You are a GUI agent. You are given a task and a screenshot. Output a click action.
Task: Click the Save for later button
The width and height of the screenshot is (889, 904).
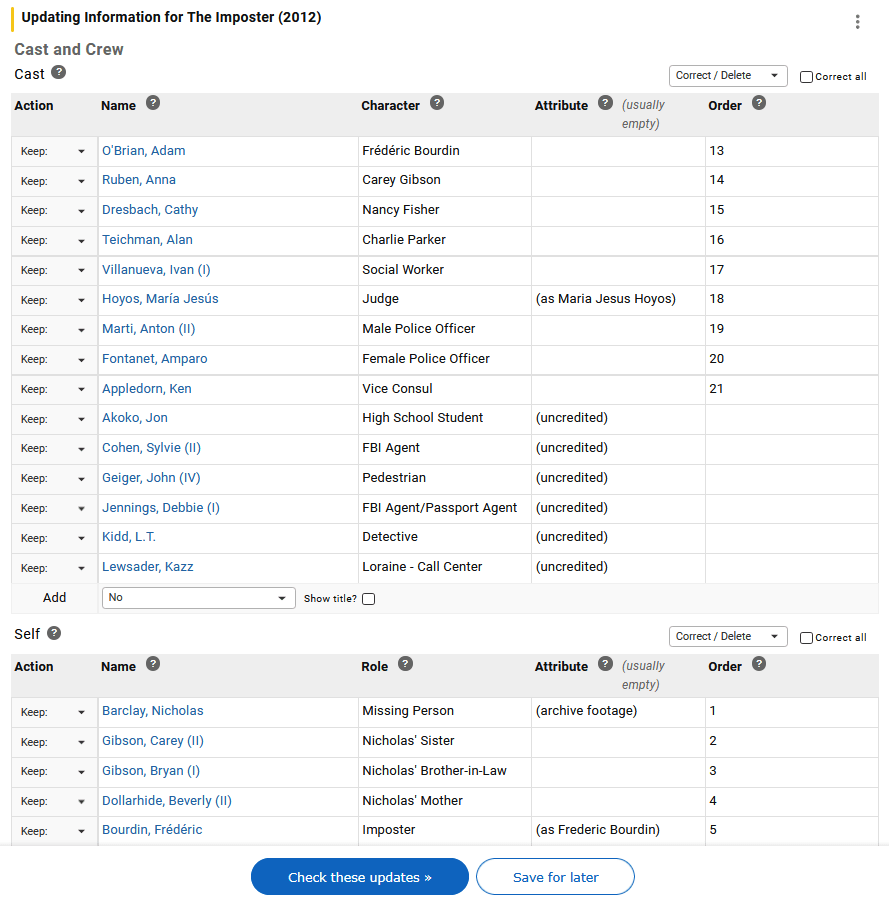pyautogui.click(x=555, y=876)
